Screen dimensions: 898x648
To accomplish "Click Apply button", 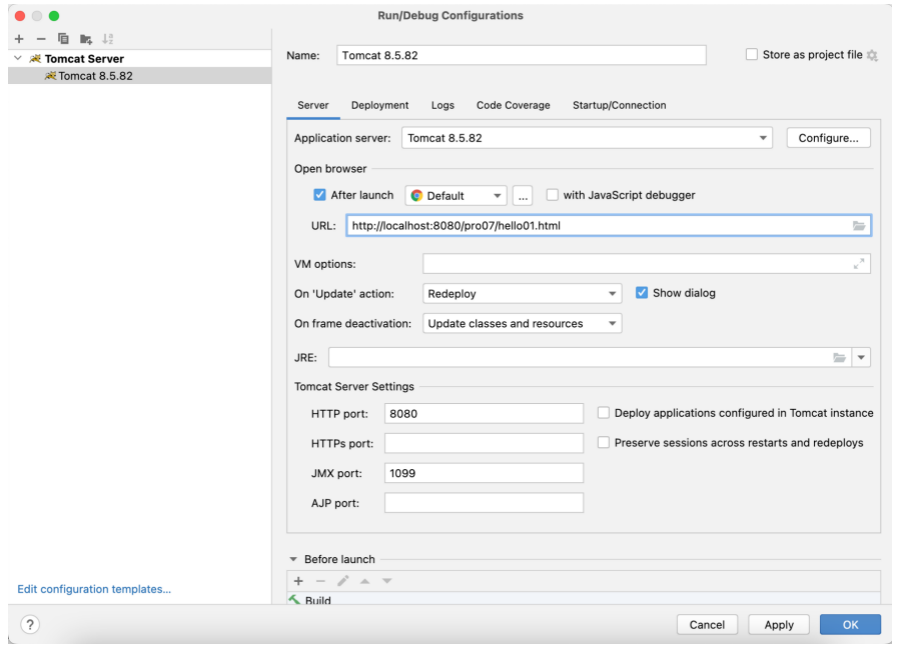I will (779, 625).
